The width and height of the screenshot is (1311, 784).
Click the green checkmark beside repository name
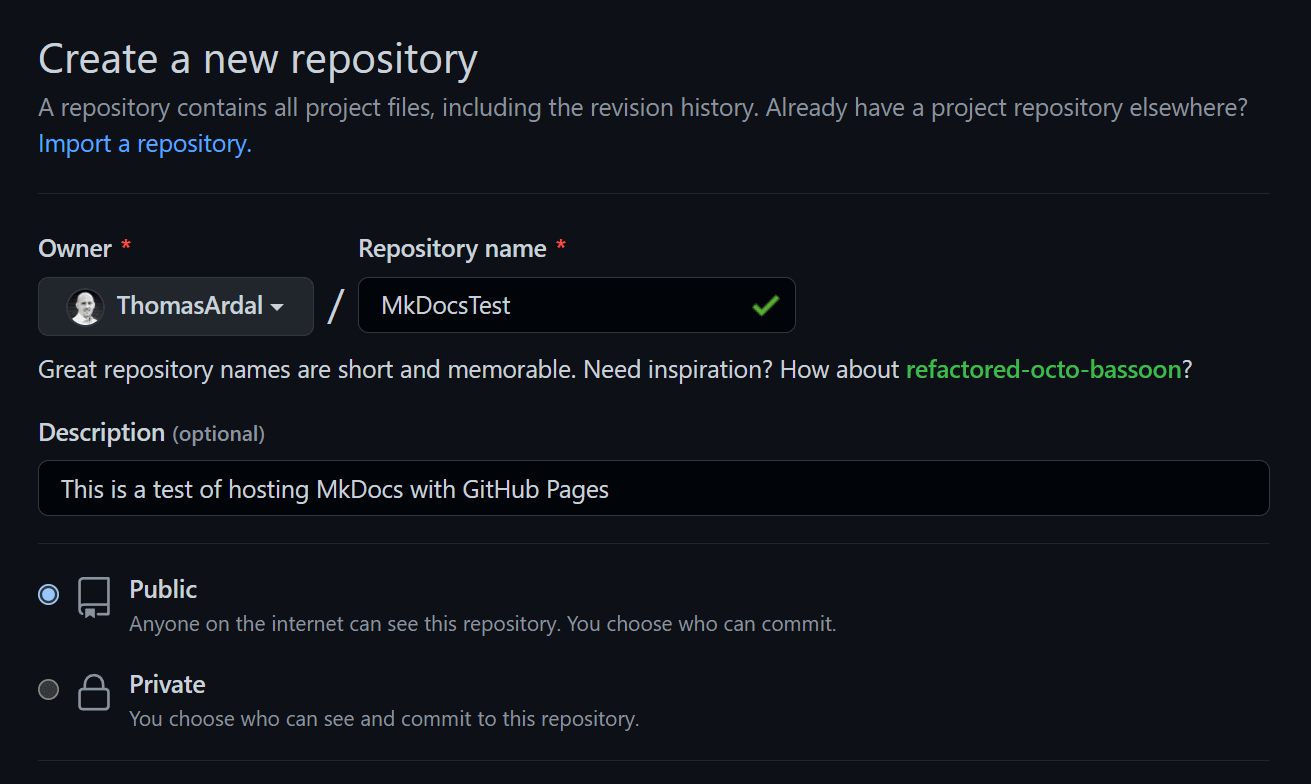(765, 306)
